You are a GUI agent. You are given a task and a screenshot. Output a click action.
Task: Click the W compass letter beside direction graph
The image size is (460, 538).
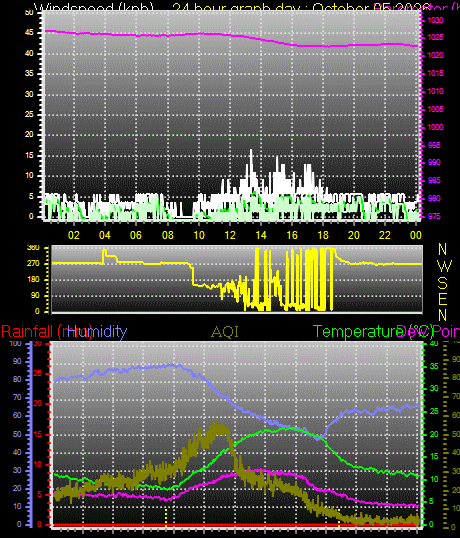coord(445,266)
